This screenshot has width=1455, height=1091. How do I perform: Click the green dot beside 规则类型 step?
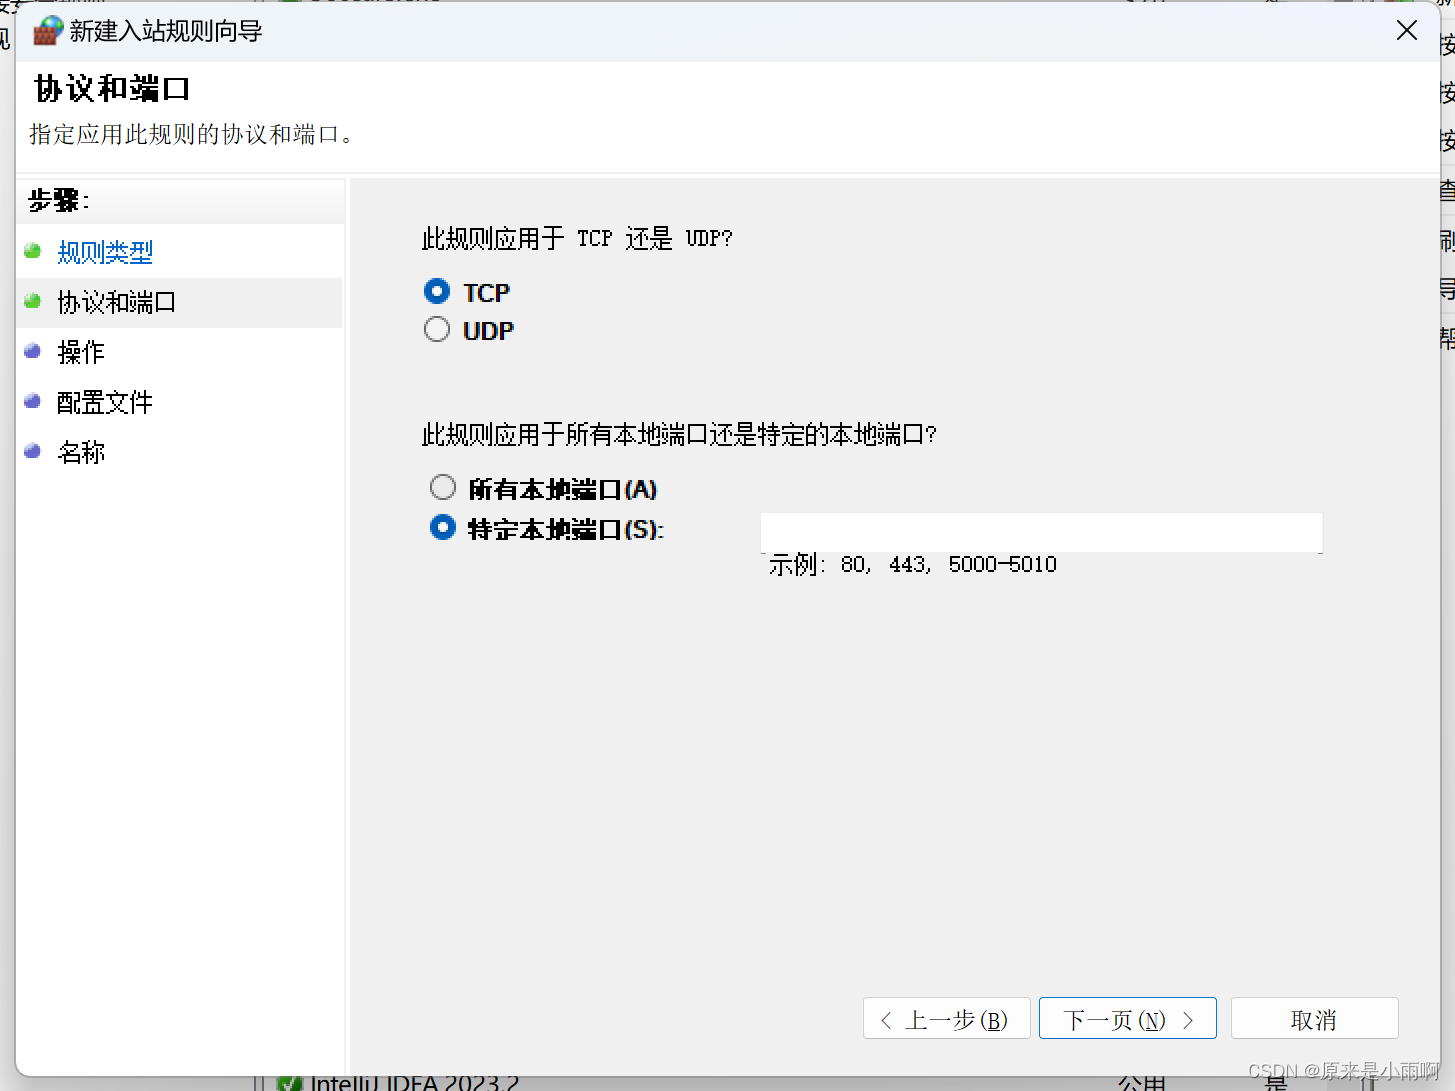[x=31, y=251]
